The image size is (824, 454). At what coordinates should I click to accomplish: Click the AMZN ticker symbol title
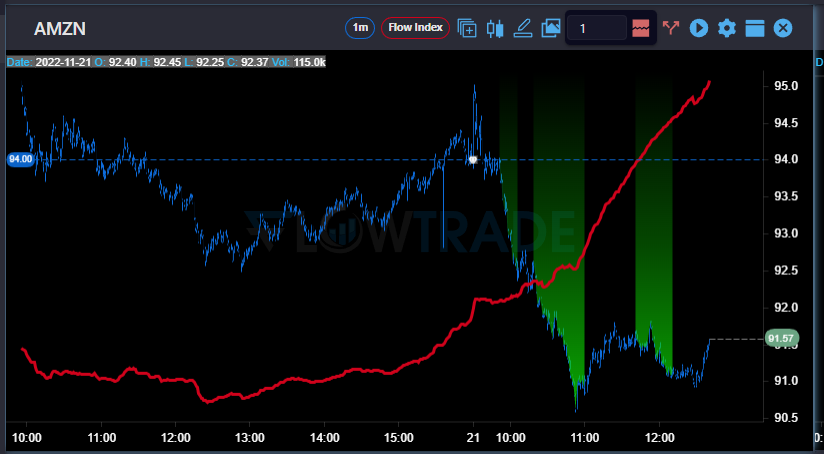[60, 29]
